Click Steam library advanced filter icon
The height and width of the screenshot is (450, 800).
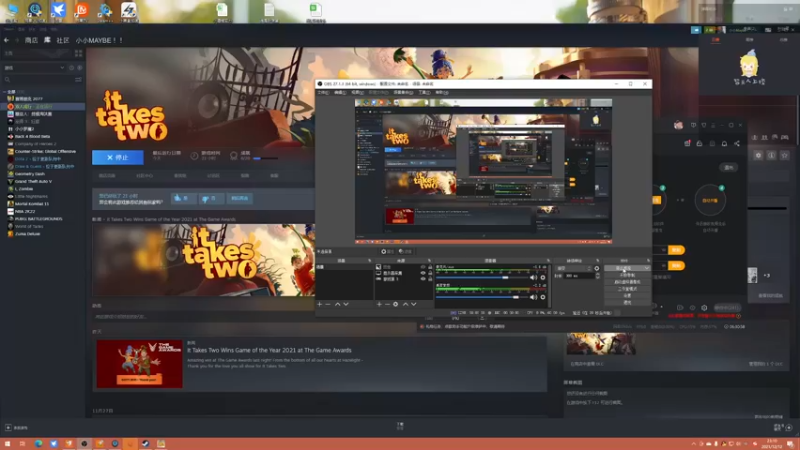[78, 80]
